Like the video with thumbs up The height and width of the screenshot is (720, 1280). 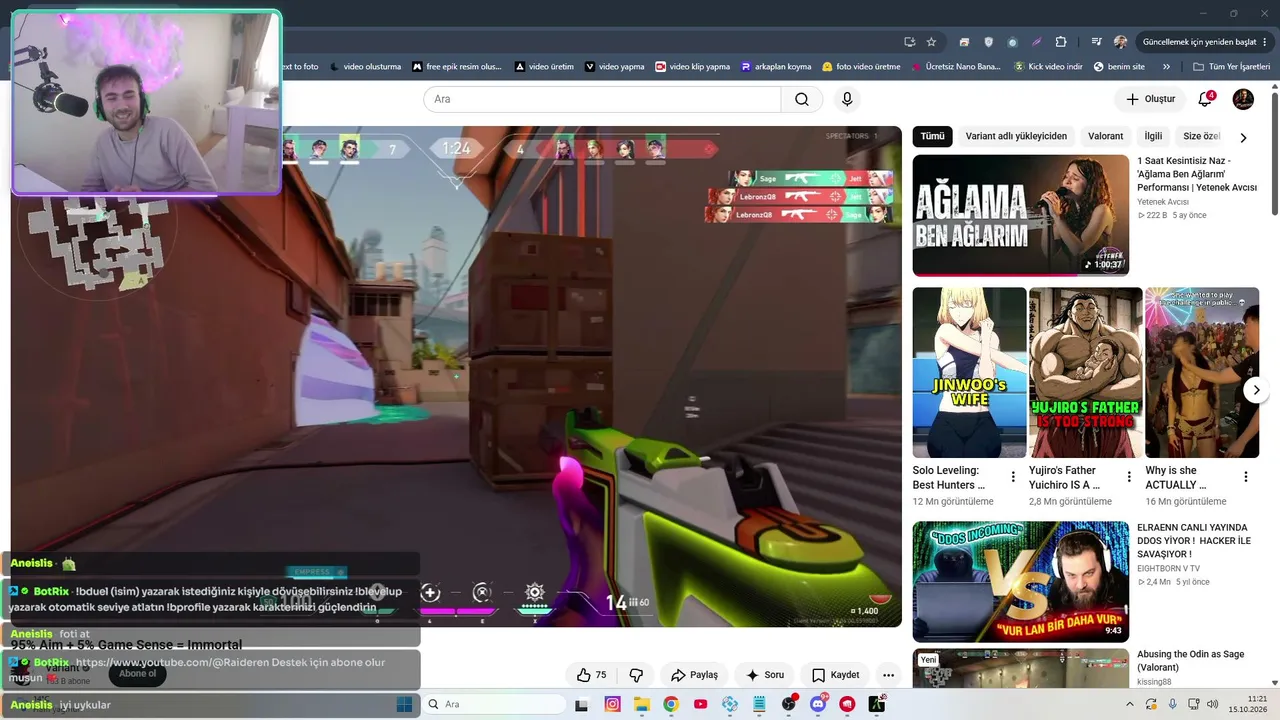pos(591,675)
